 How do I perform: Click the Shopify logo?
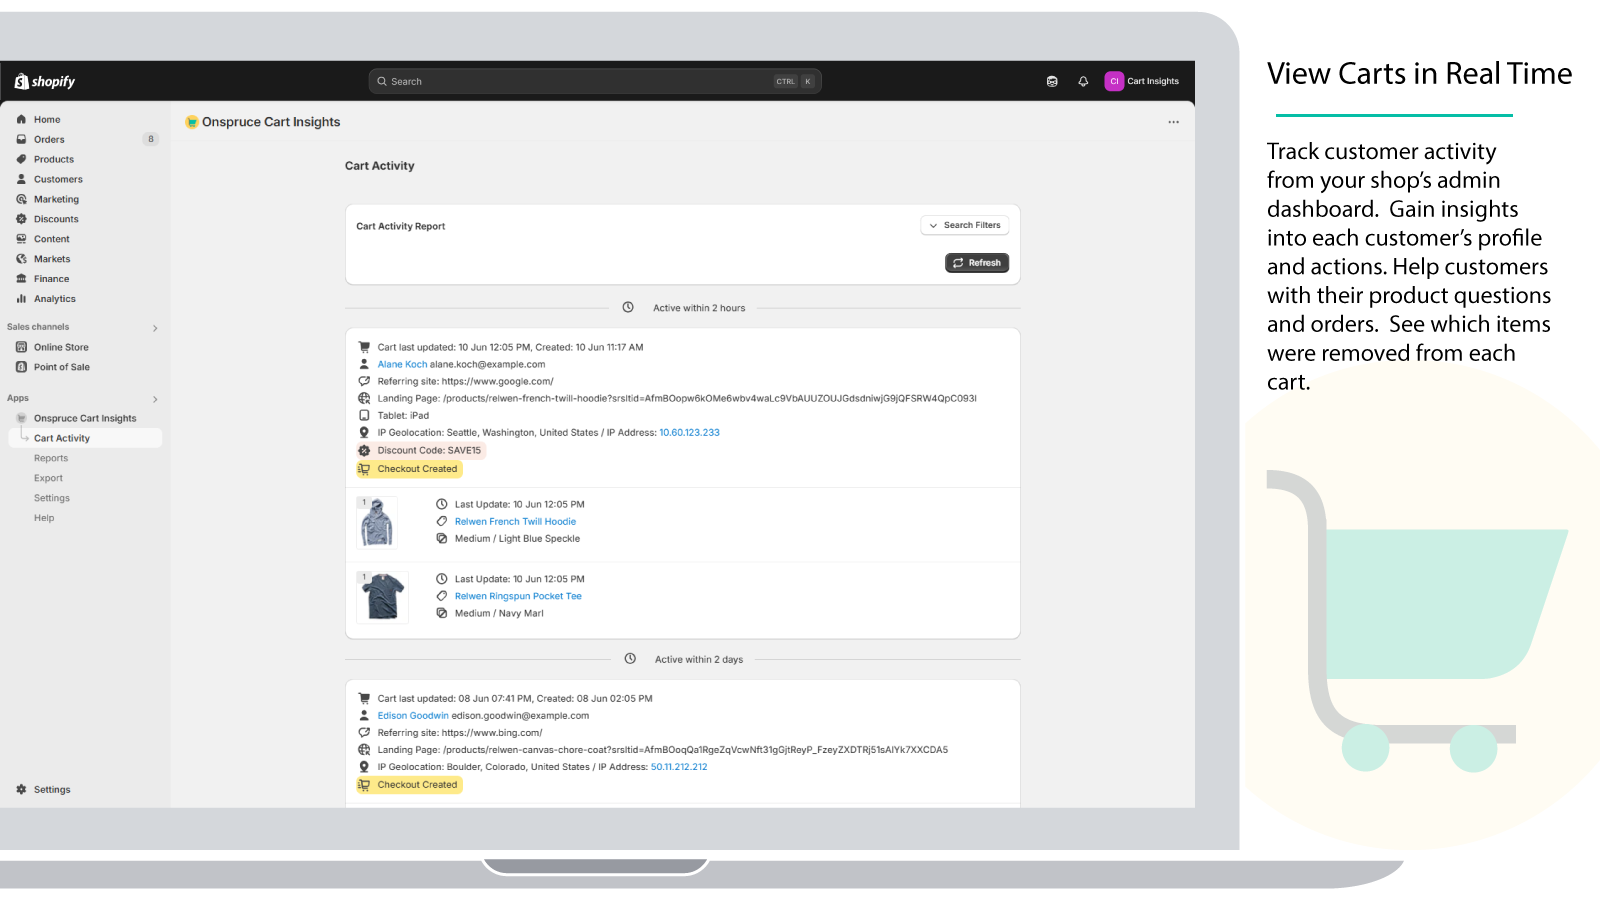coord(45,82)
